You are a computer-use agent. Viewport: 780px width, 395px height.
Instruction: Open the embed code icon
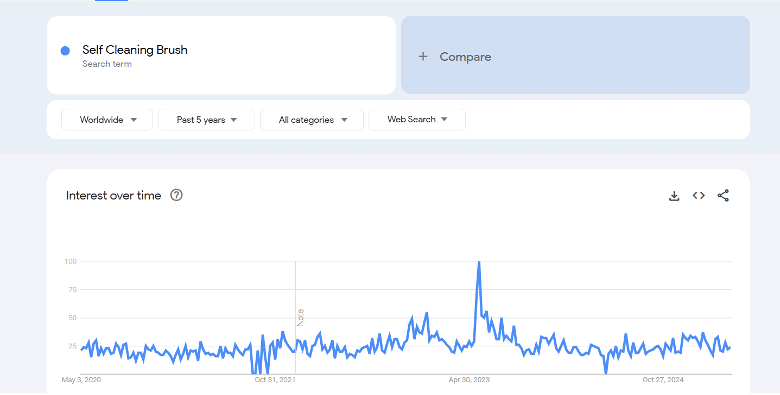tap(698, 196)
